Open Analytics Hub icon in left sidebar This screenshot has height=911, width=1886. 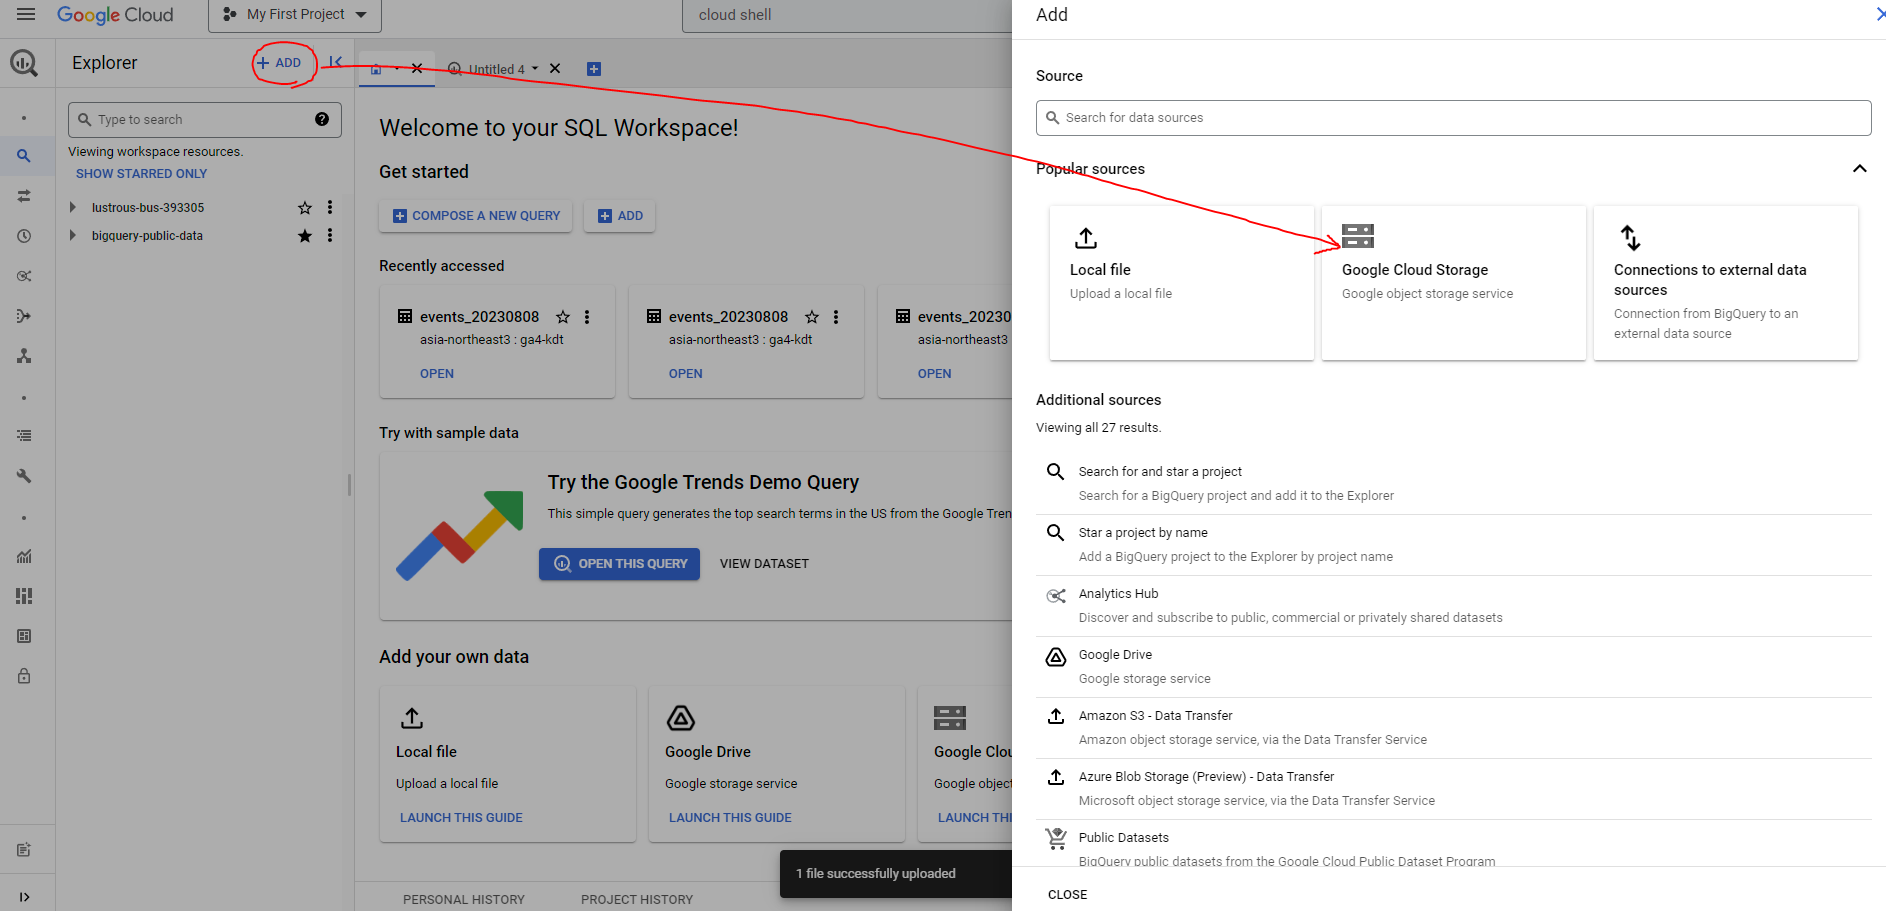coord(24,276)
